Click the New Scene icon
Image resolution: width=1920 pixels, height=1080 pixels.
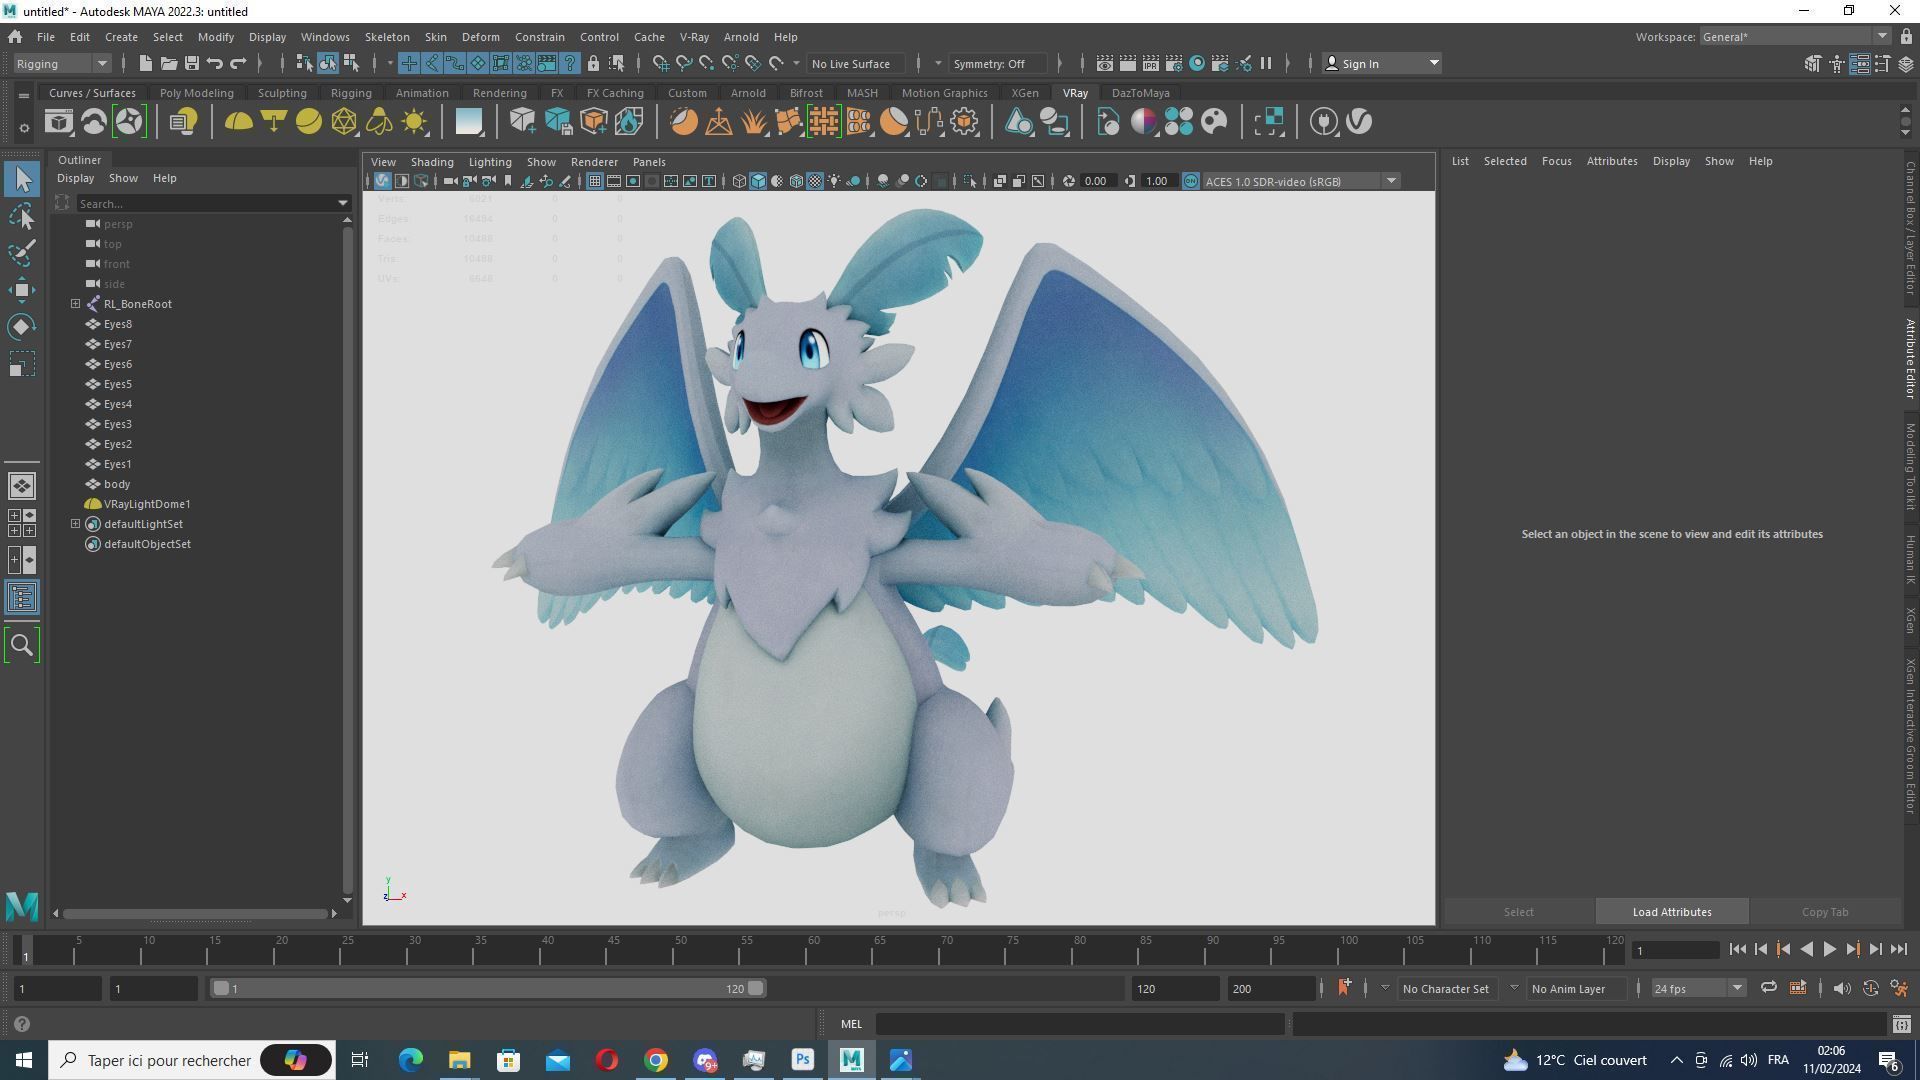coord(145,64)
